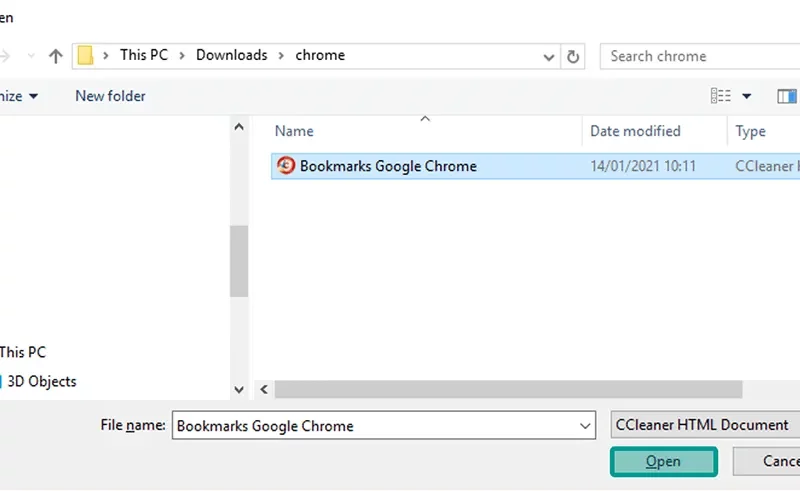This screenshot has width=800, height=491.
Task: Select This PC in navigation pane
Action: (22, 352)
